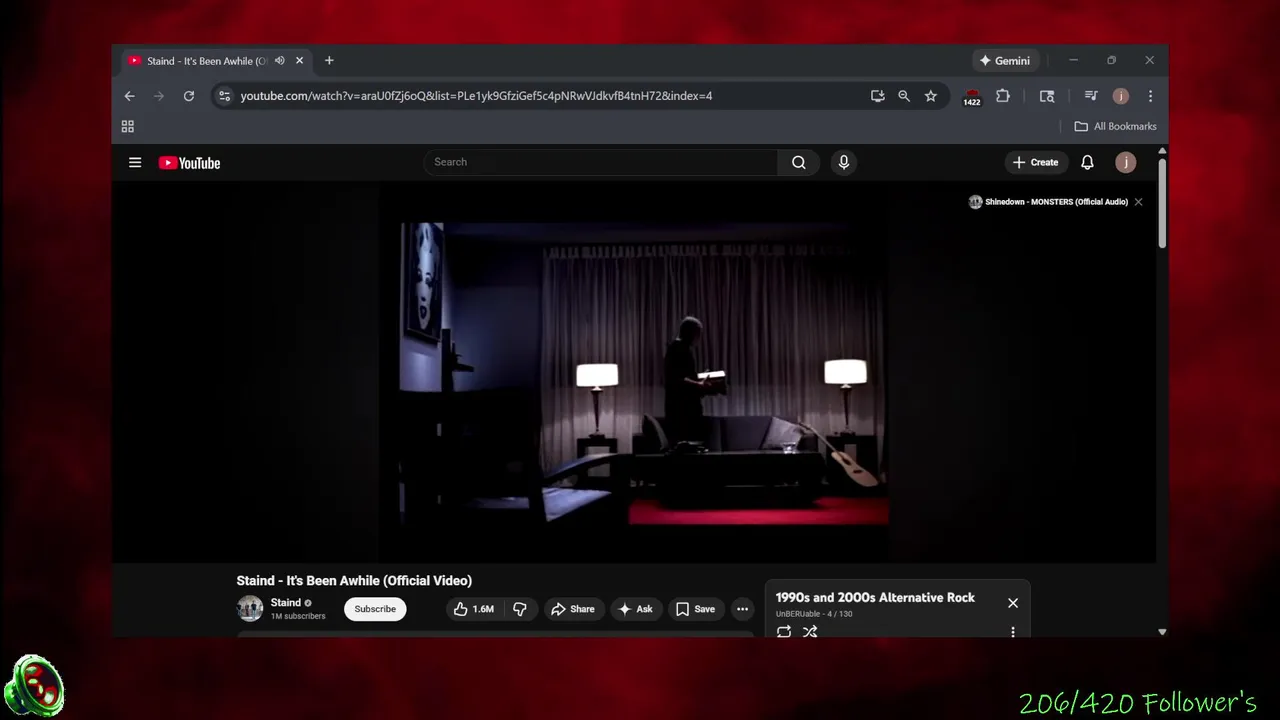Open the zoom level indicator

click(904, 96)
